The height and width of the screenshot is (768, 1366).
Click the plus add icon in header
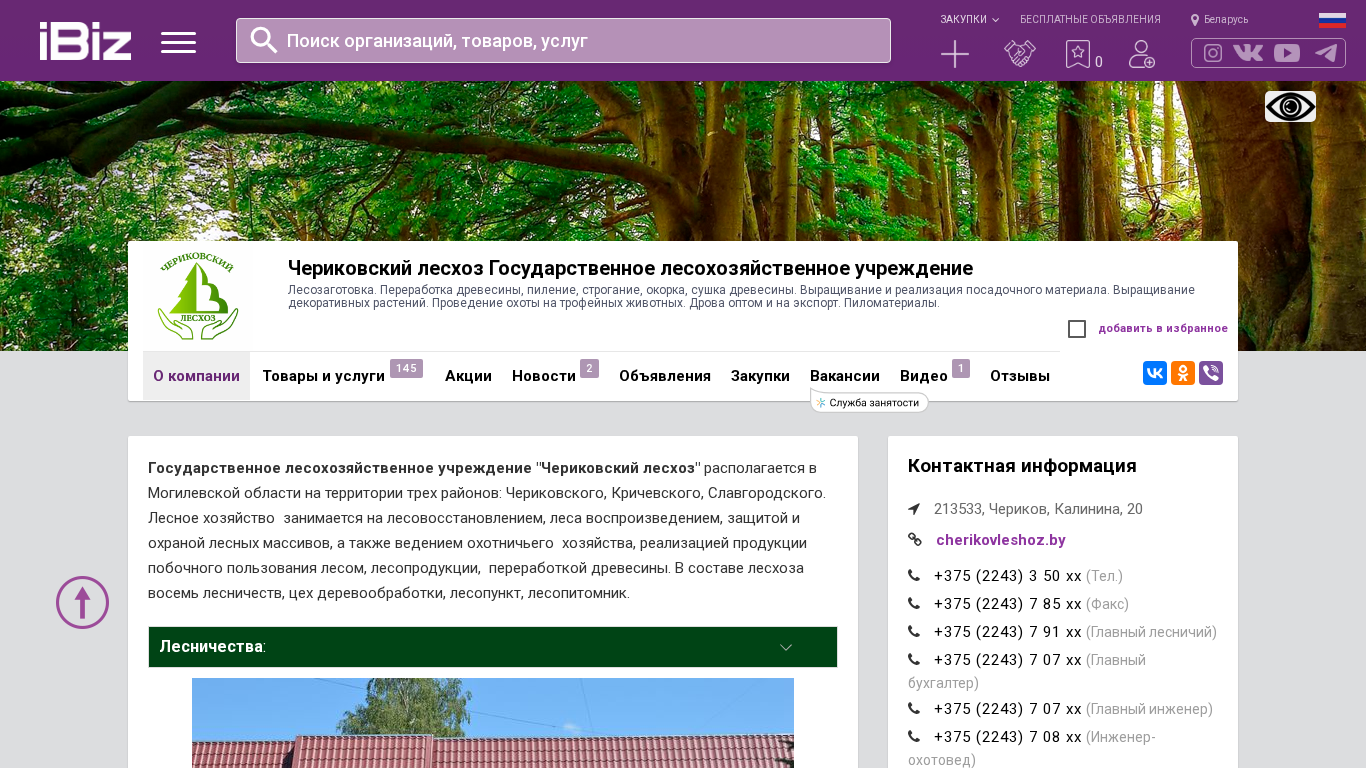[x=955, y=54]
